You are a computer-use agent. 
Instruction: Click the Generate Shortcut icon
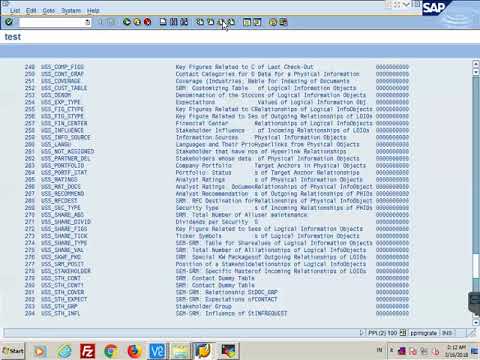click(x=257, y=22)
